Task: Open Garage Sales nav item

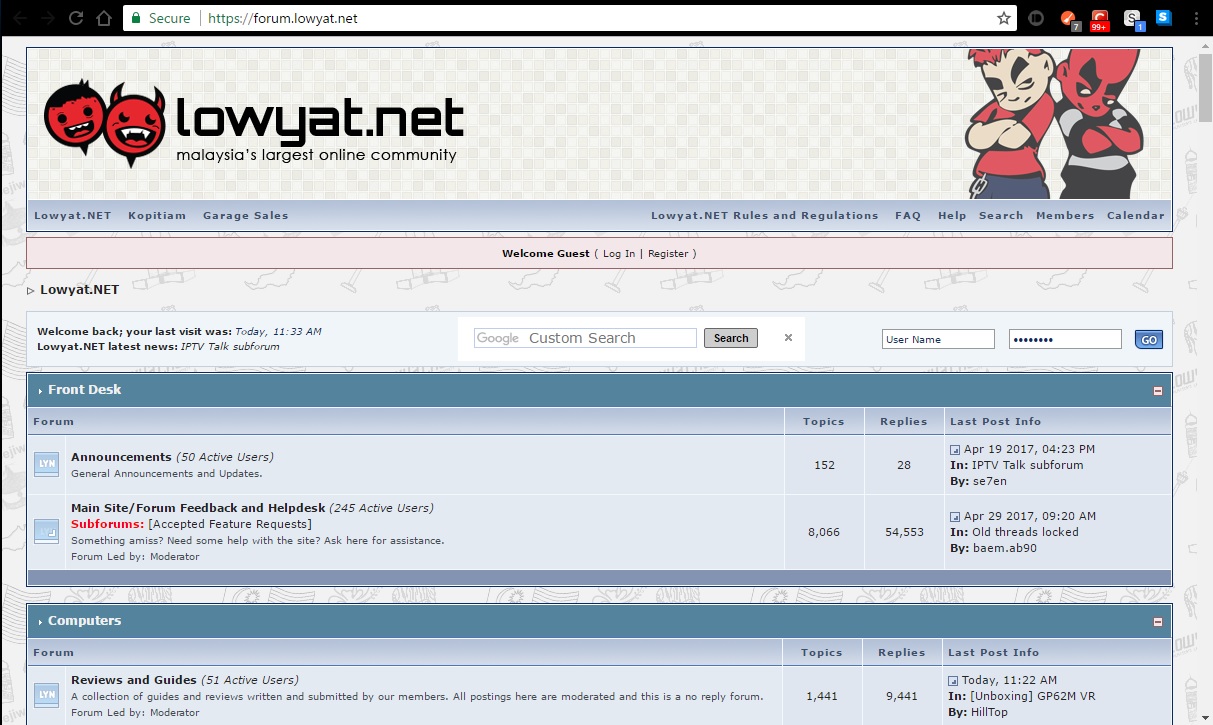Action: (x=245, y=216)
